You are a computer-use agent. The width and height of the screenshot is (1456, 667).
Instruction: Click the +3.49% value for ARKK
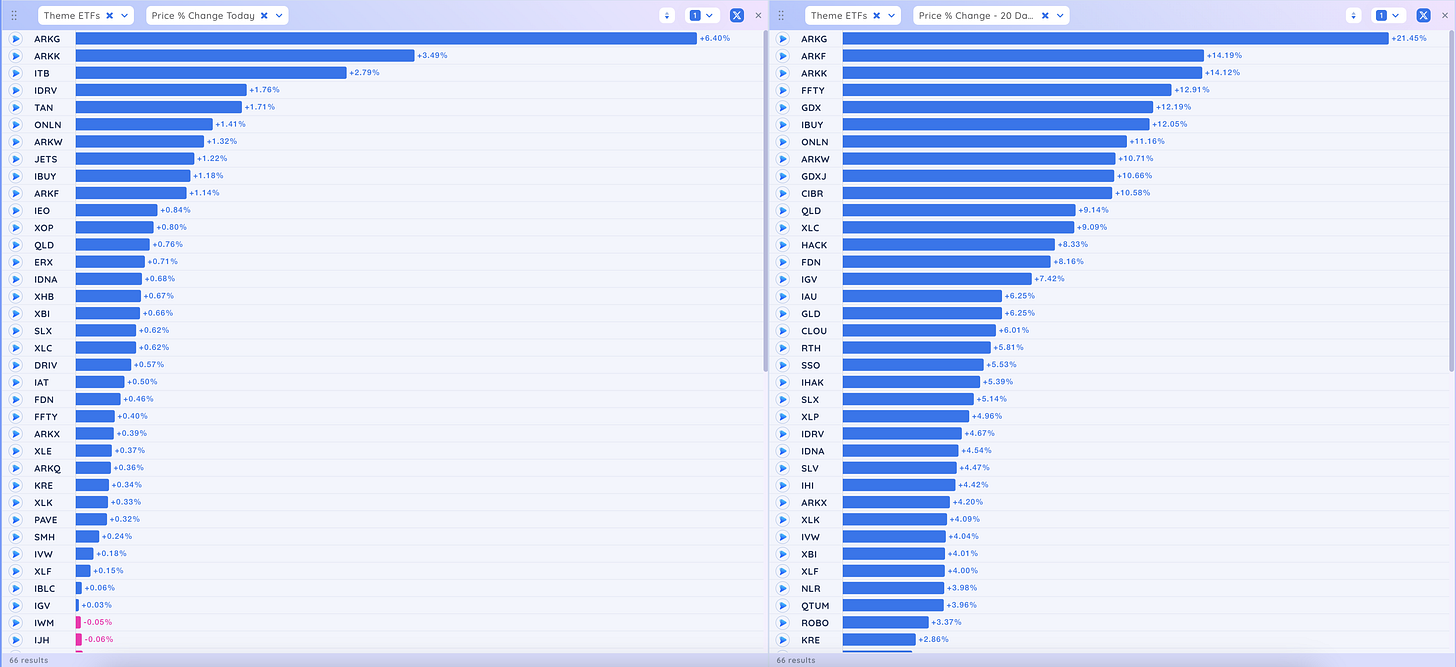[432, 56]
